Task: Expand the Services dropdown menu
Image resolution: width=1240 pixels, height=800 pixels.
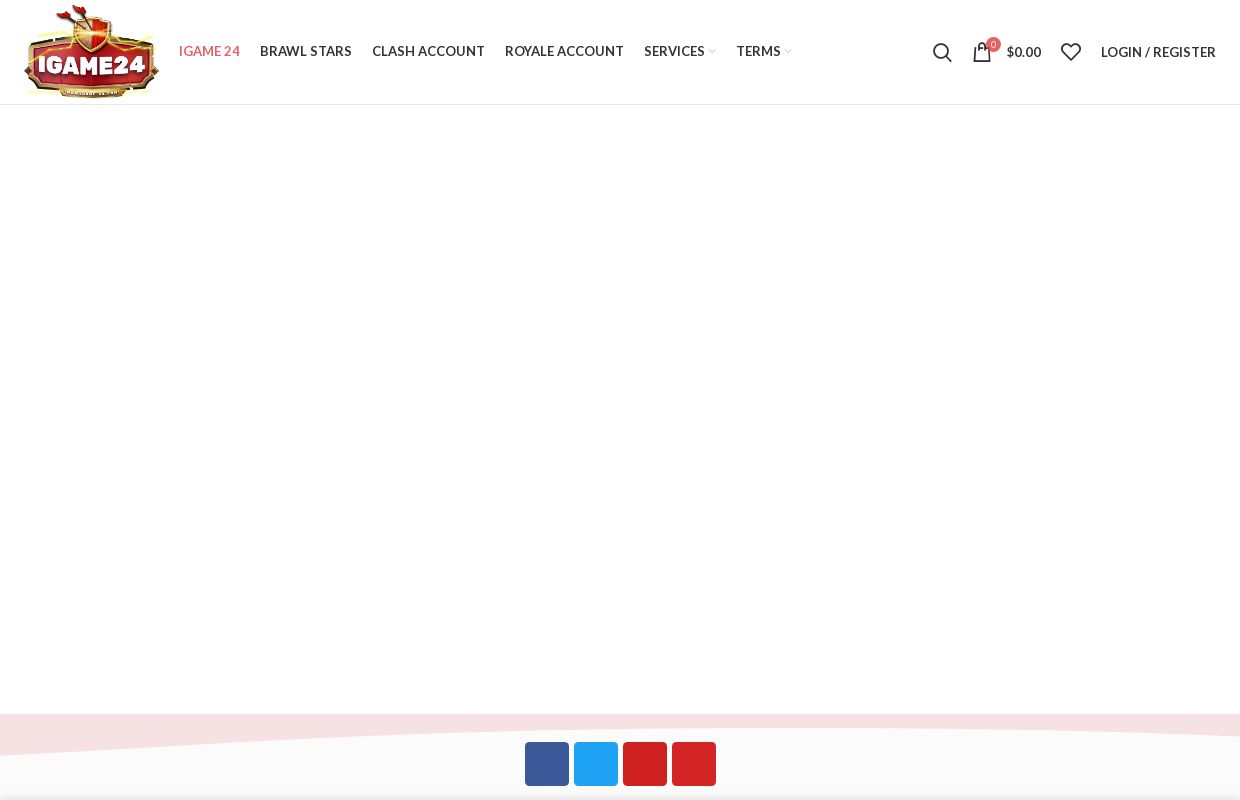Action: click(680, 51)
